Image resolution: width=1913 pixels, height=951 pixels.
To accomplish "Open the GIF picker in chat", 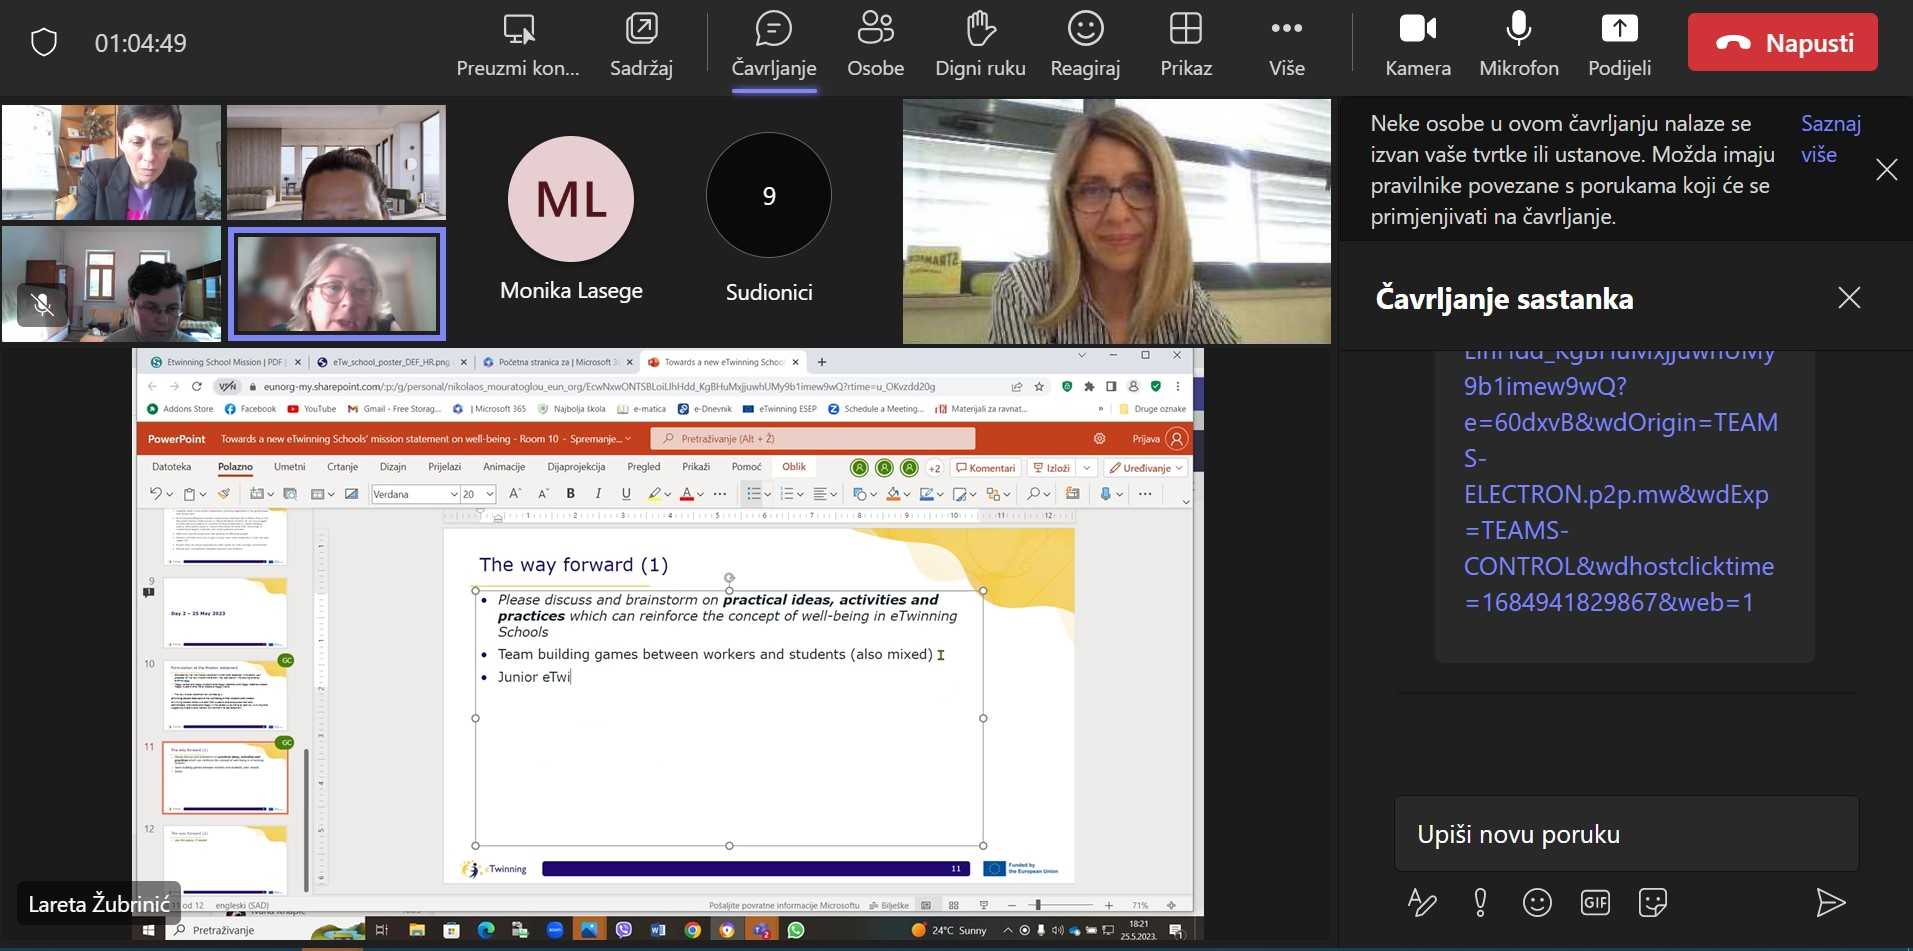I will click(1595, 902).
